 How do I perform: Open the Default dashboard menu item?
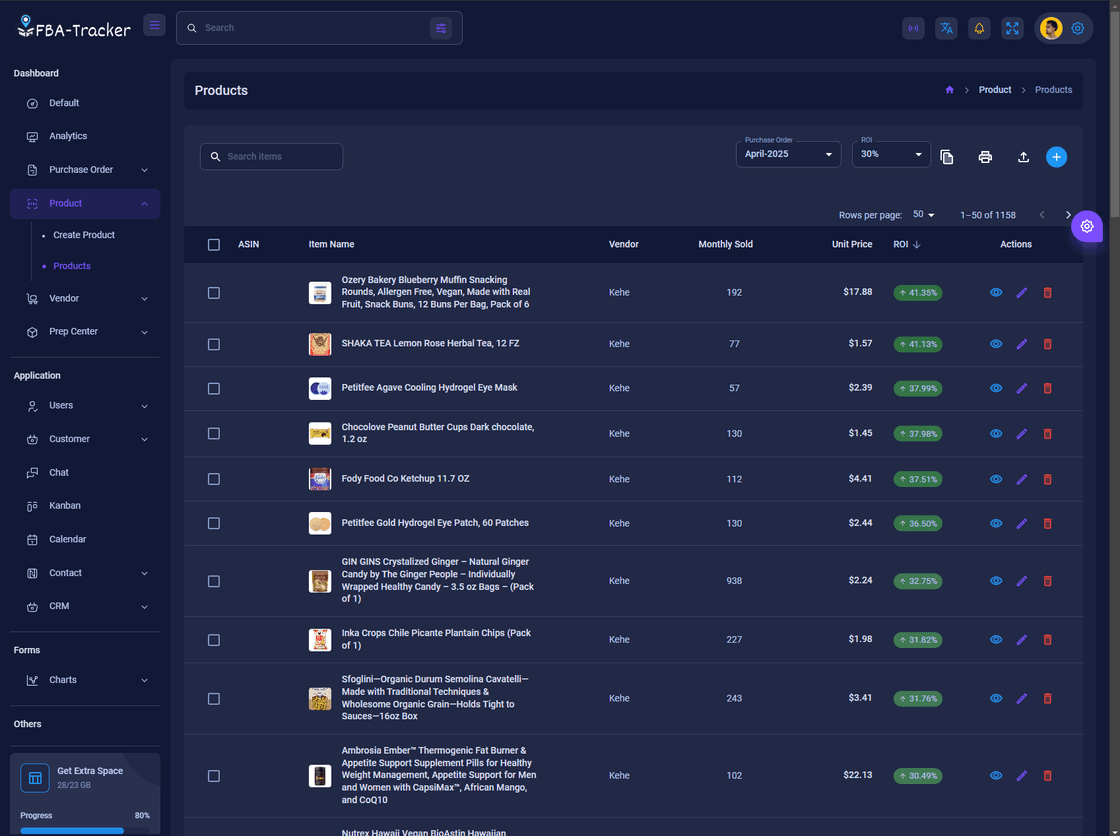(85, 104)
